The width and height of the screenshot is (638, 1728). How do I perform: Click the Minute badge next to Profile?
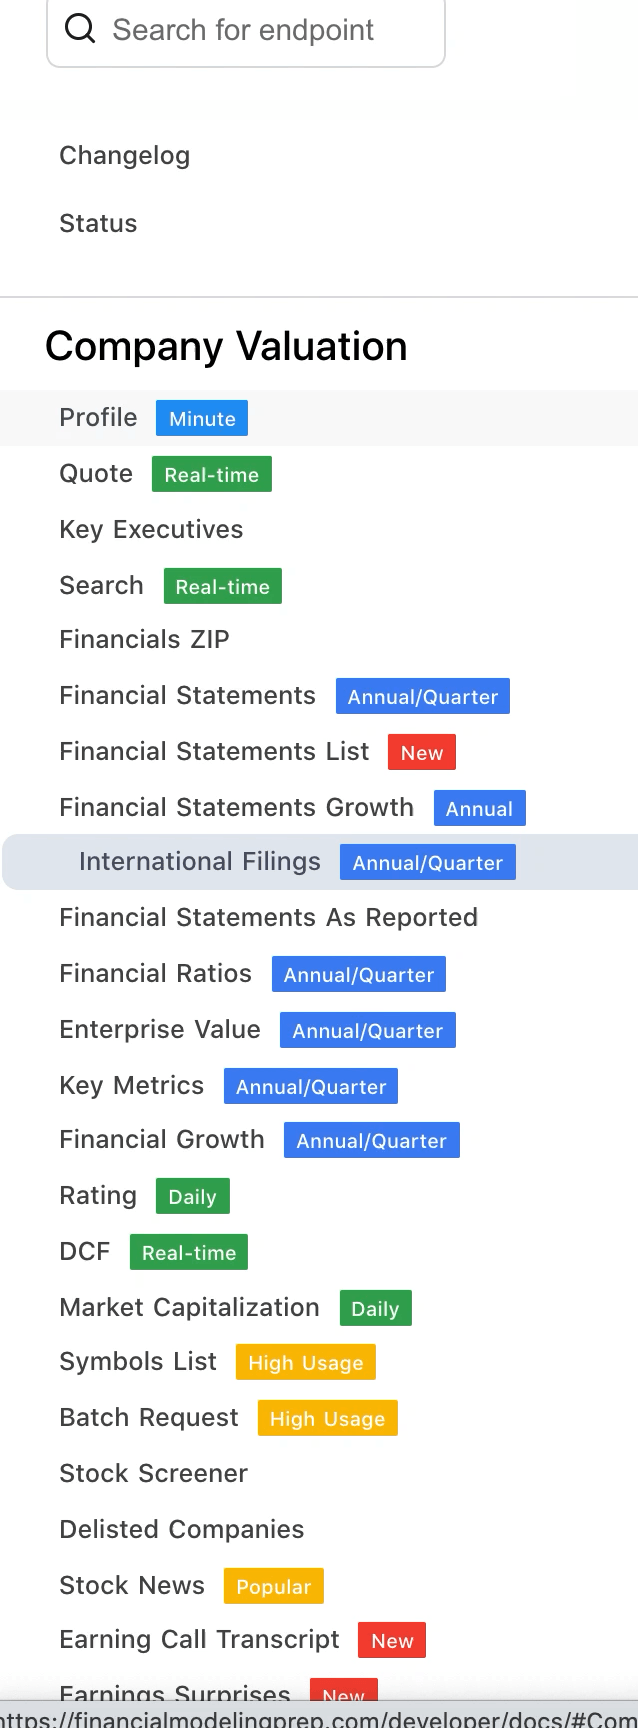tap(201, 418)
